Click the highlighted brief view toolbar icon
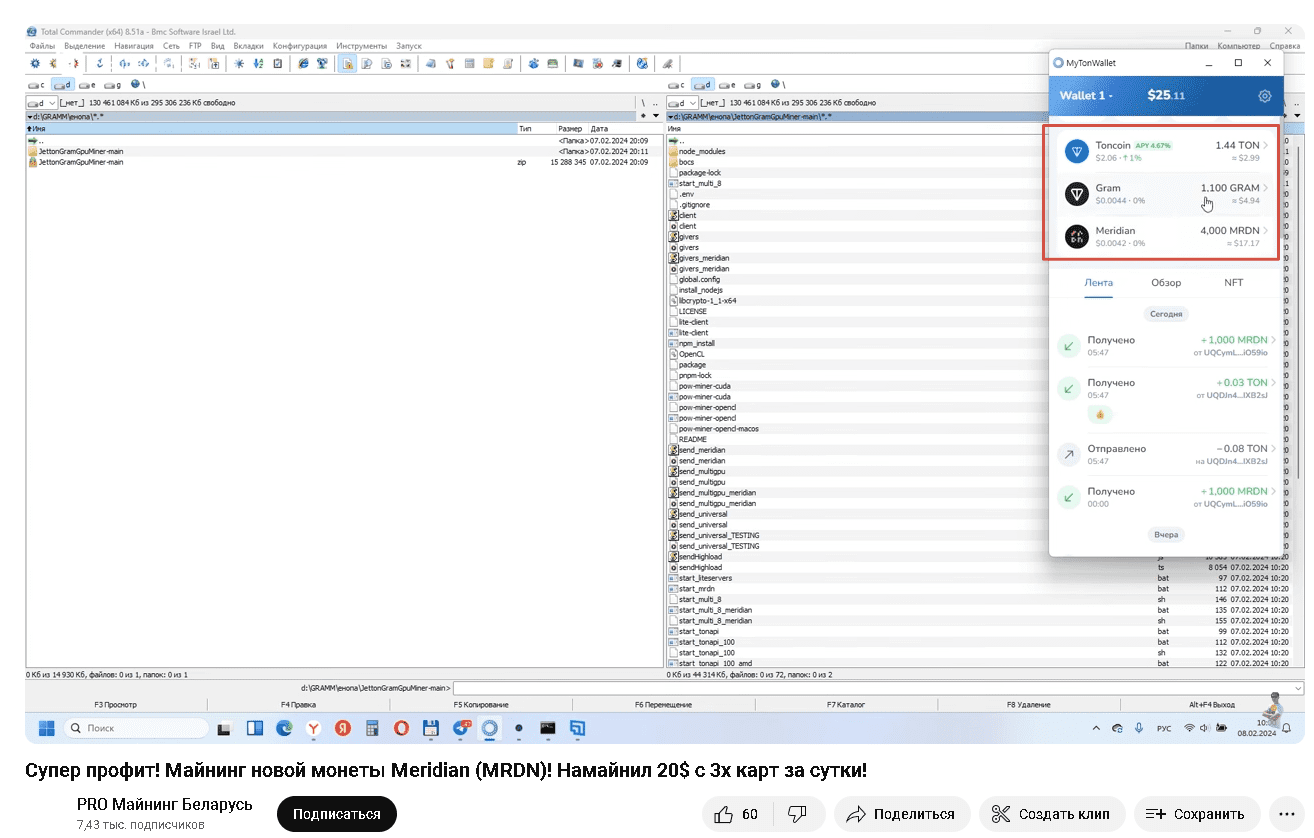Screen dimensions: 1314x838 (x=347, y=64)
